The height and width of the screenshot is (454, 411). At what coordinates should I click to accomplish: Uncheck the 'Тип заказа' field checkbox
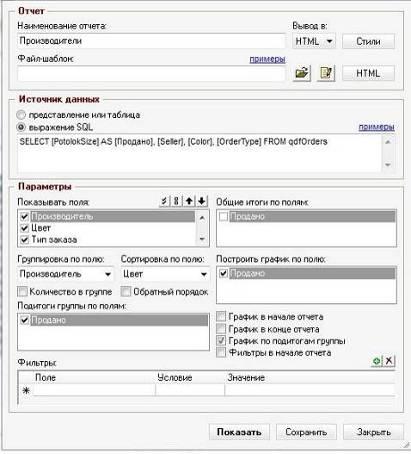[24, 240]
